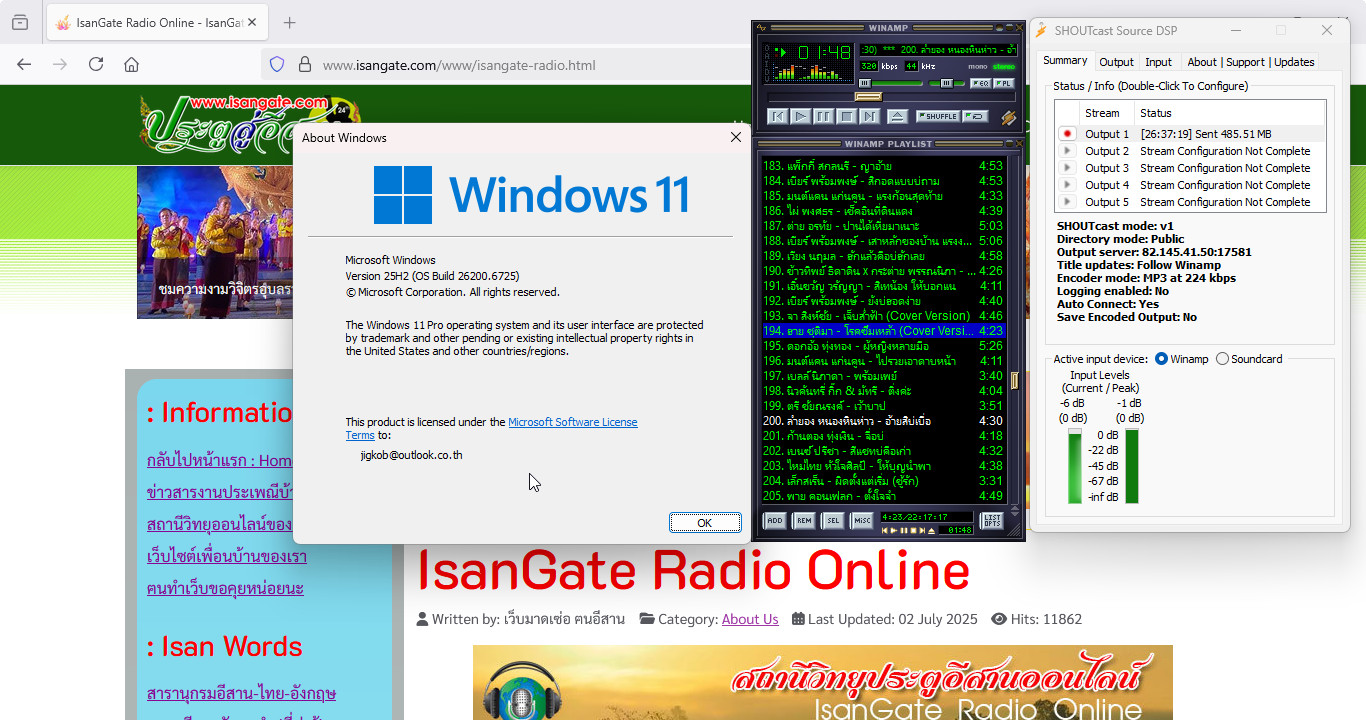Open LIST OPTS in the Winamp playlist

[x=993, y=520]
